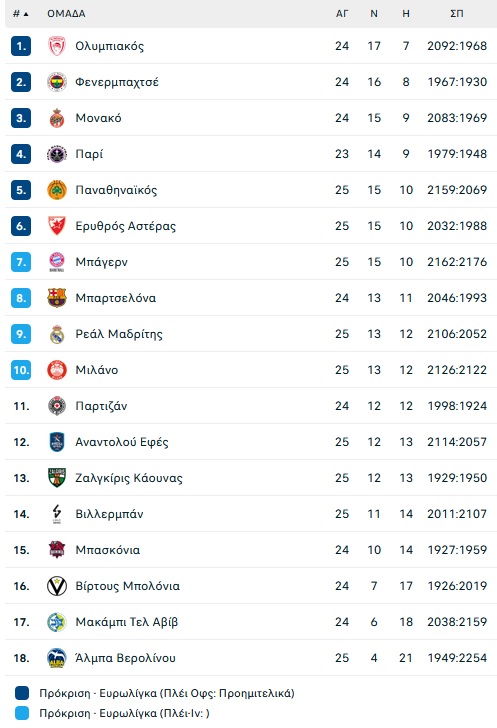Click the Ζαλγκίρις Κάουνας green shield logo

pyautogui.click(x=57, y=478)
